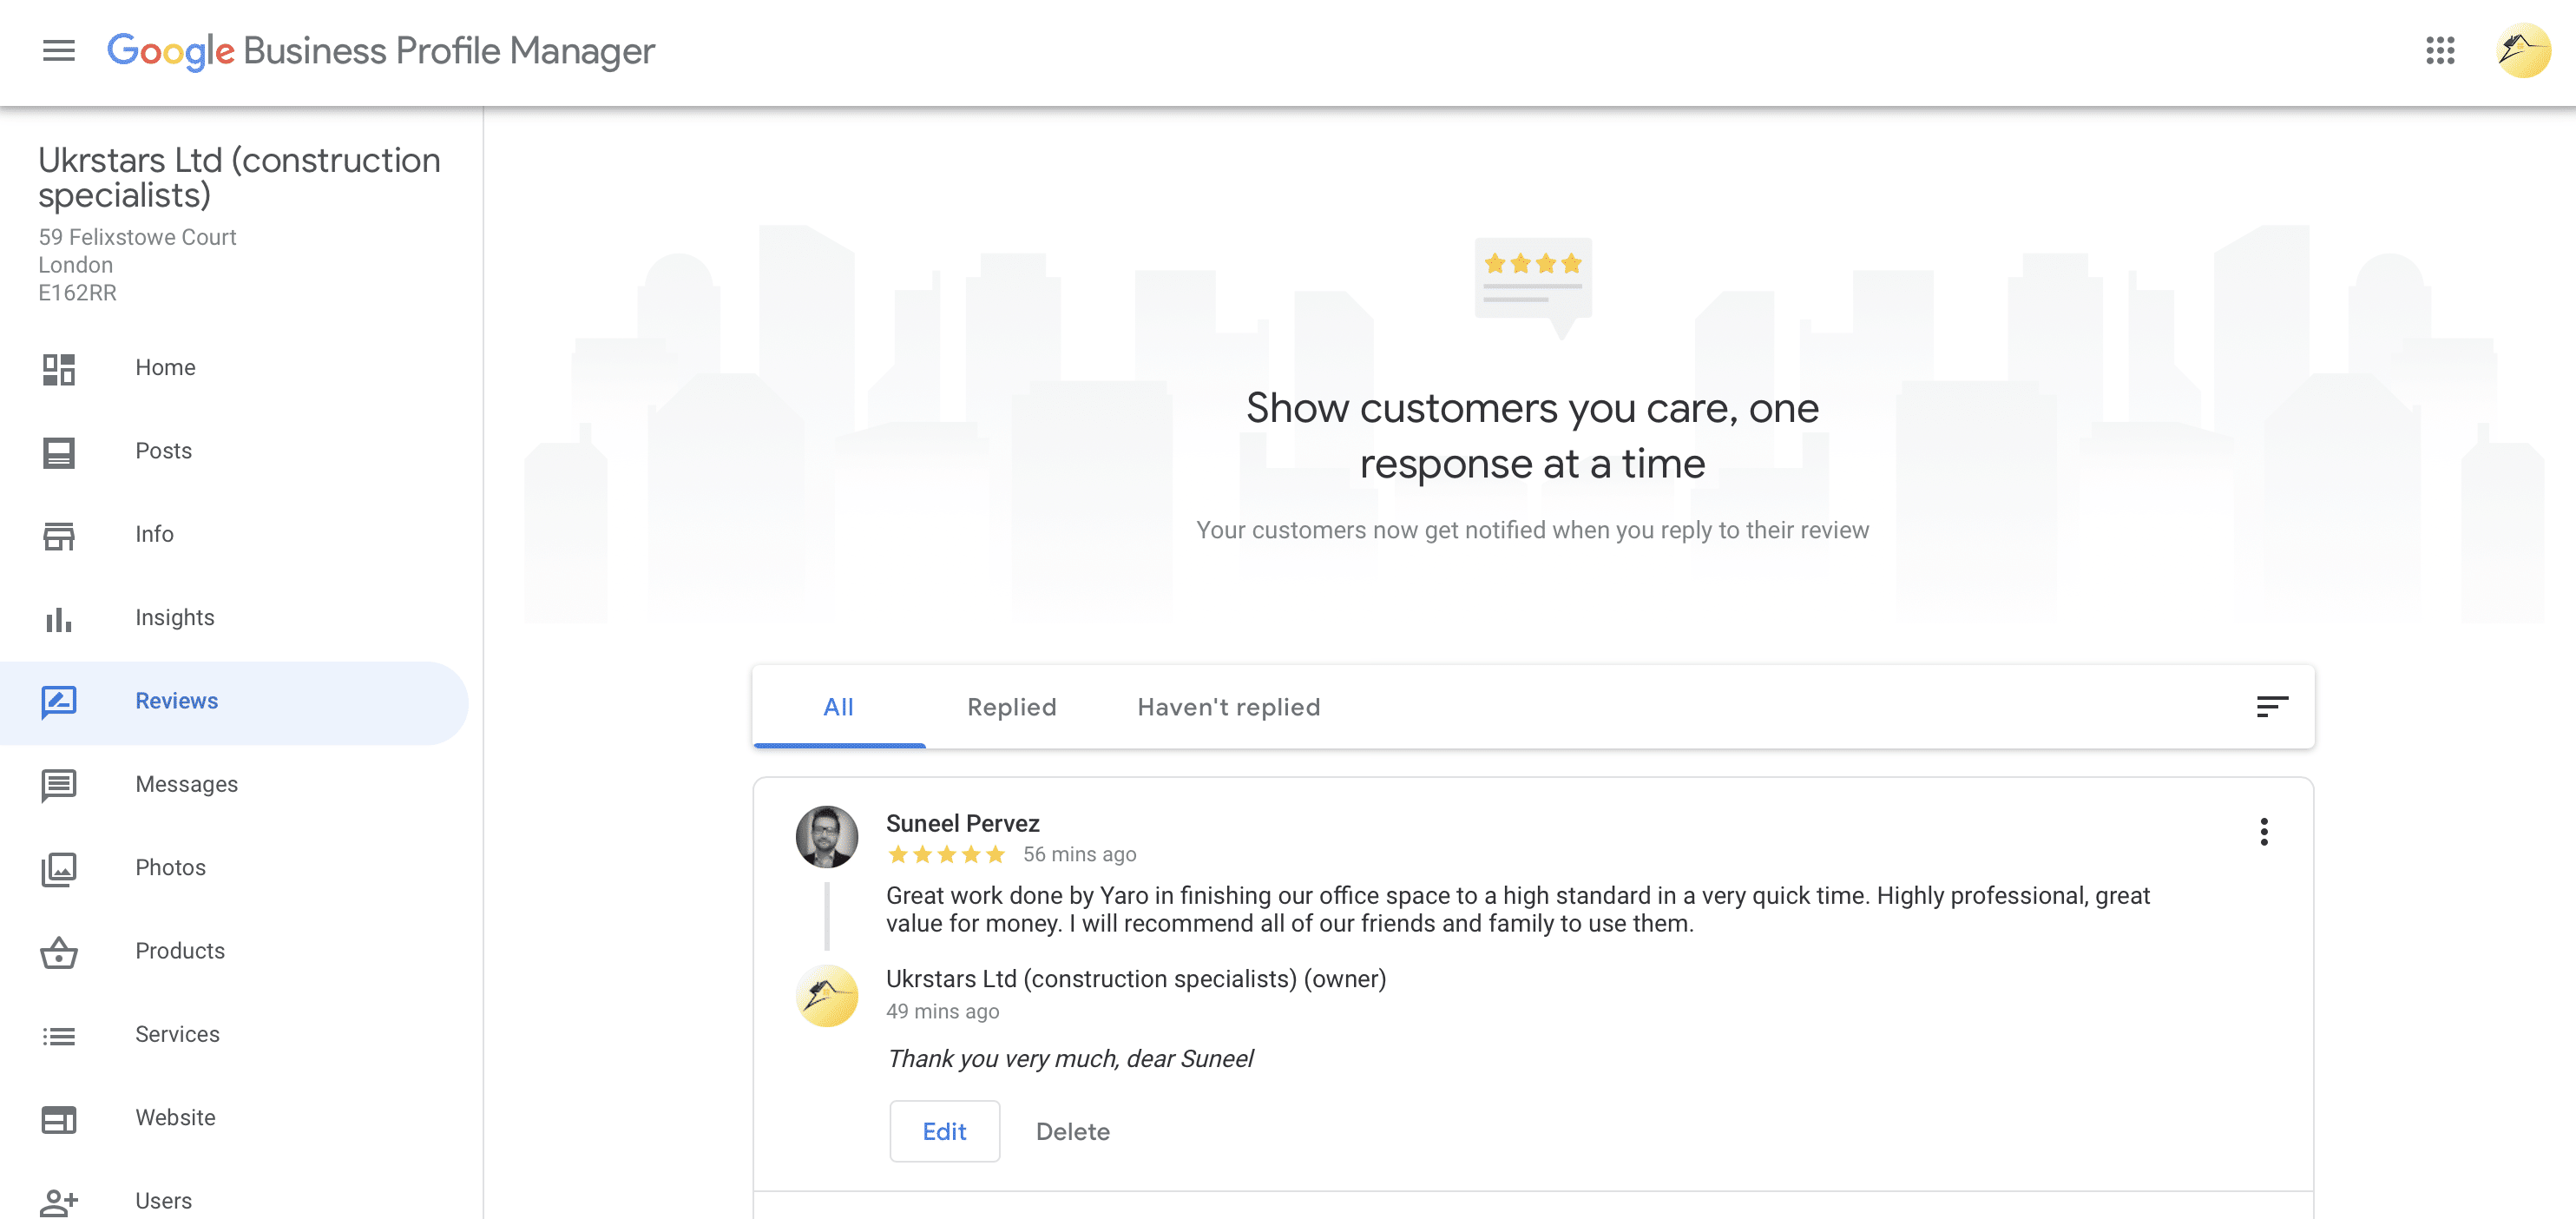Switch to the Haven't replied tab
The height and width of the screenshot is (1219, 2576).
click(x=1228, y=707)
